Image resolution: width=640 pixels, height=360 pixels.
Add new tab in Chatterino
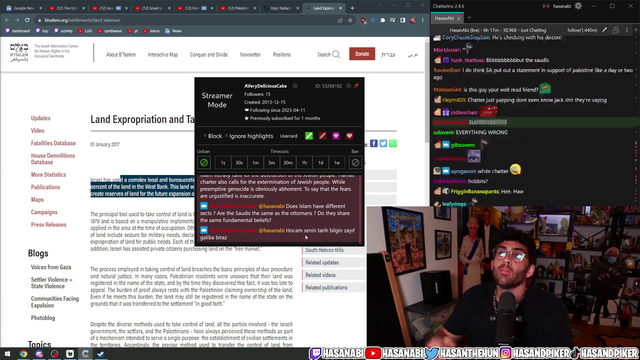point(469,18)
